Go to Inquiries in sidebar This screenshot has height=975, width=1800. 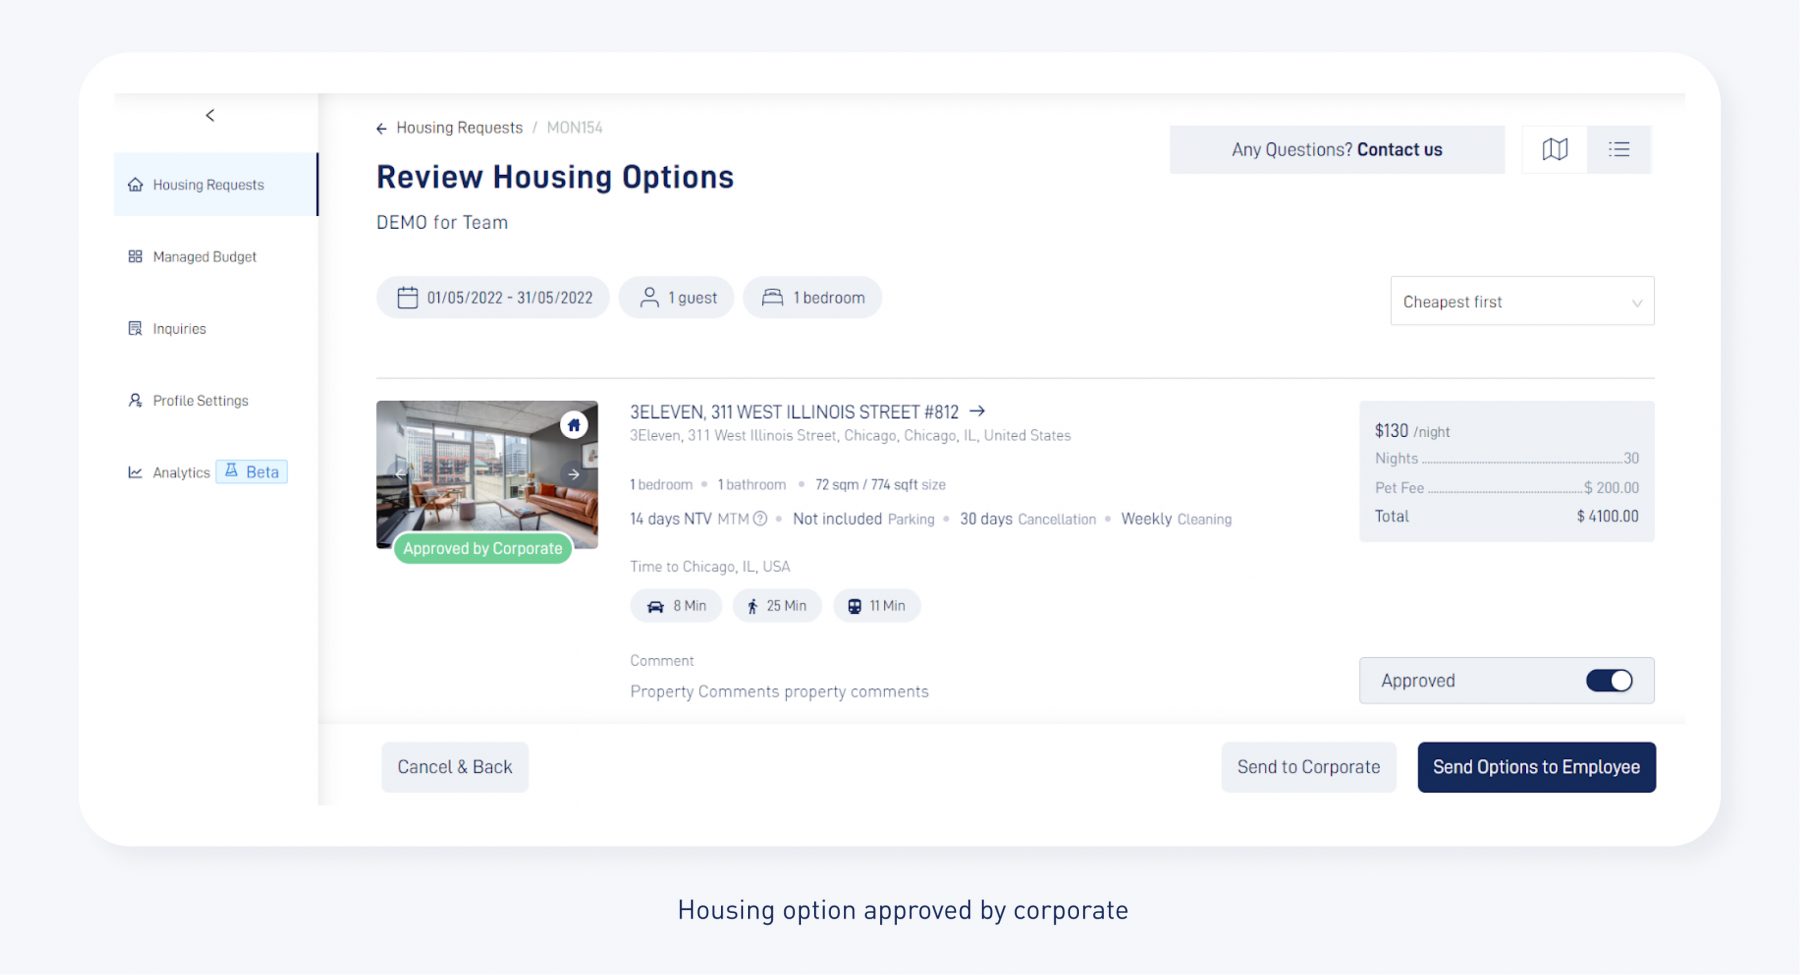click(179, 329)
